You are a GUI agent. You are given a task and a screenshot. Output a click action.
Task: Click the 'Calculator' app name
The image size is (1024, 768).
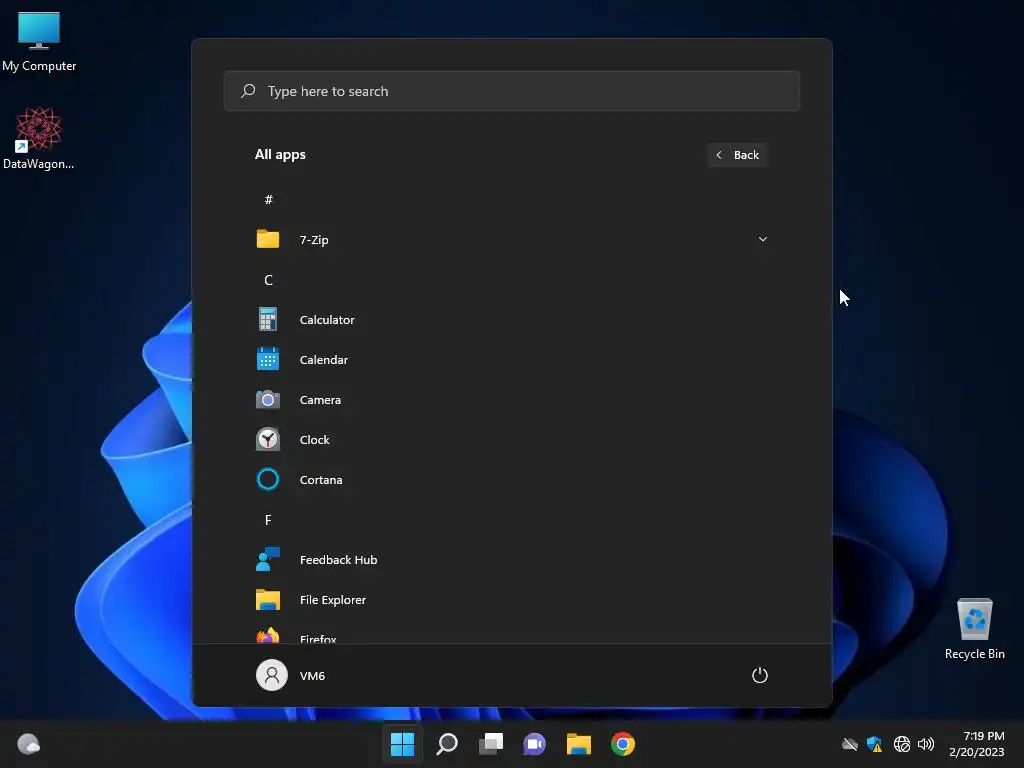[x=327, y=319]
